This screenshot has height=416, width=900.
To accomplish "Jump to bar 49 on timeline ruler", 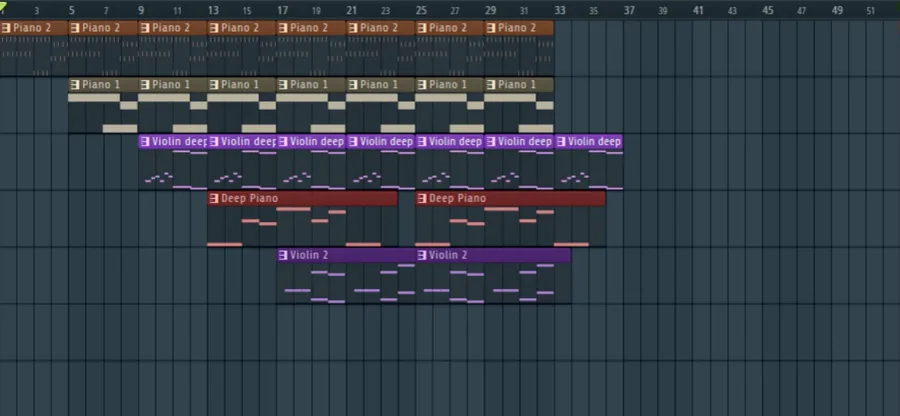I will 837,10.
